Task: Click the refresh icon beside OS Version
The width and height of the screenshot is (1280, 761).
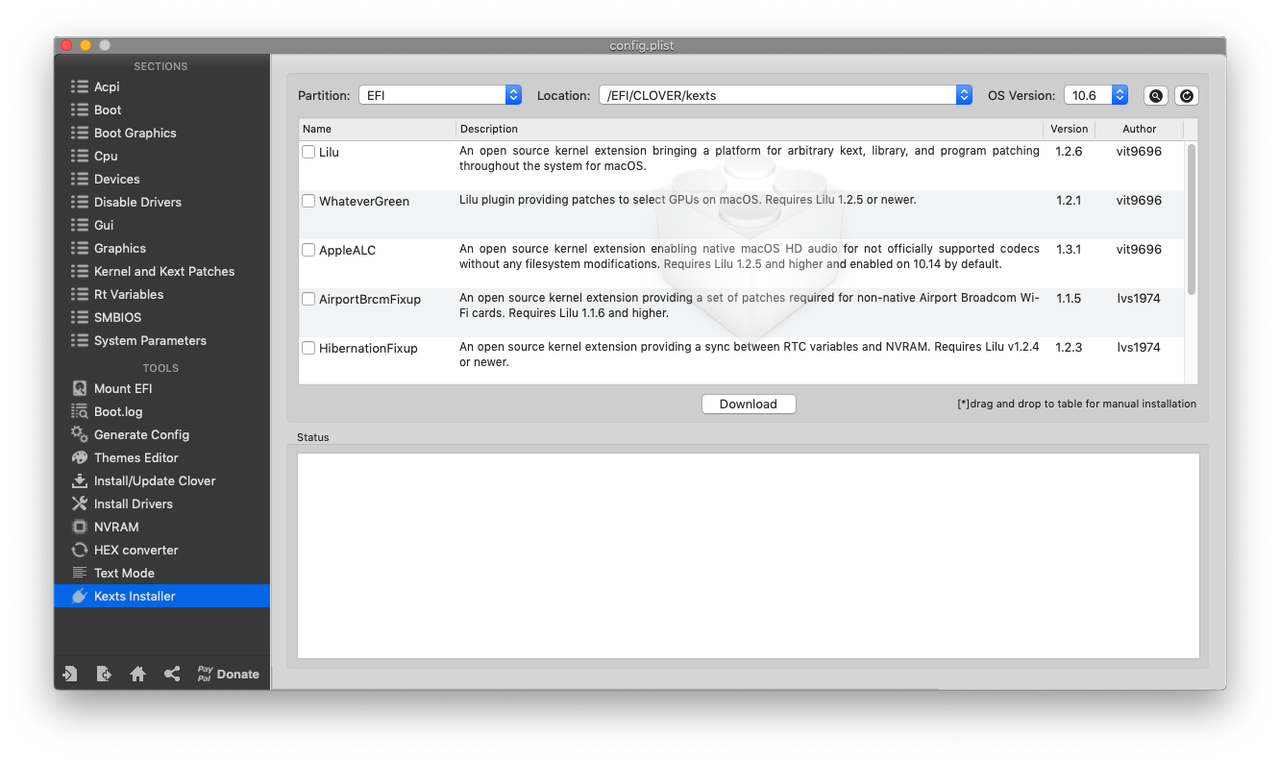Action: tap(1186, 96)
